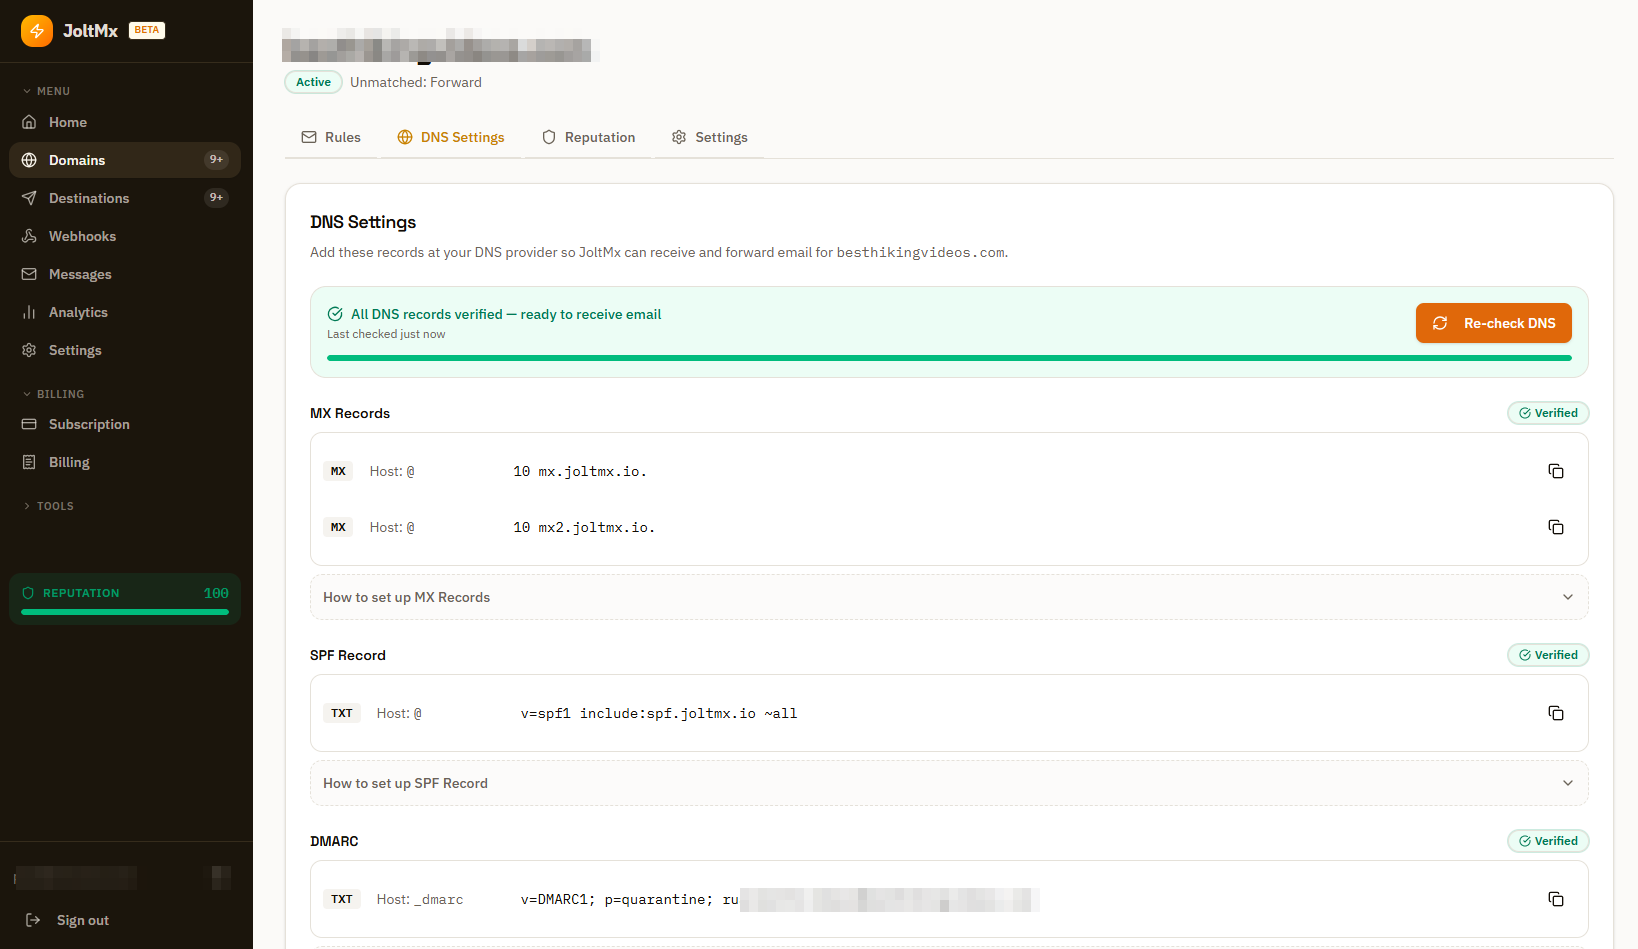The image size is (1638, 949).
Task: Click the Webhooks icon in sidebar
Action: click(29, 236)
